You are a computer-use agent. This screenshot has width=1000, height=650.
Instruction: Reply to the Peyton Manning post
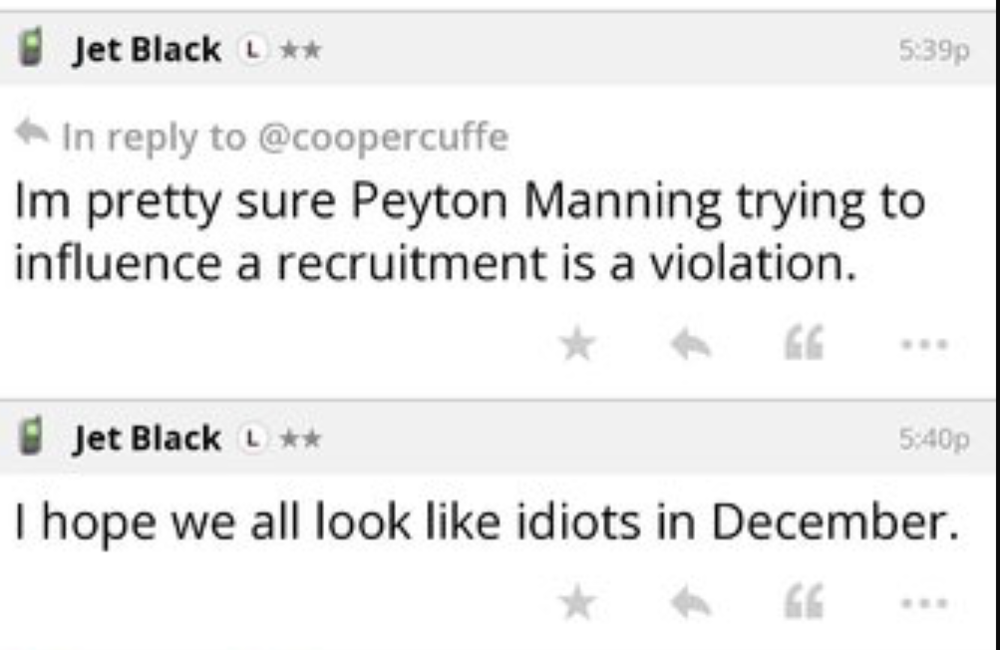click(x=690, y=345)
